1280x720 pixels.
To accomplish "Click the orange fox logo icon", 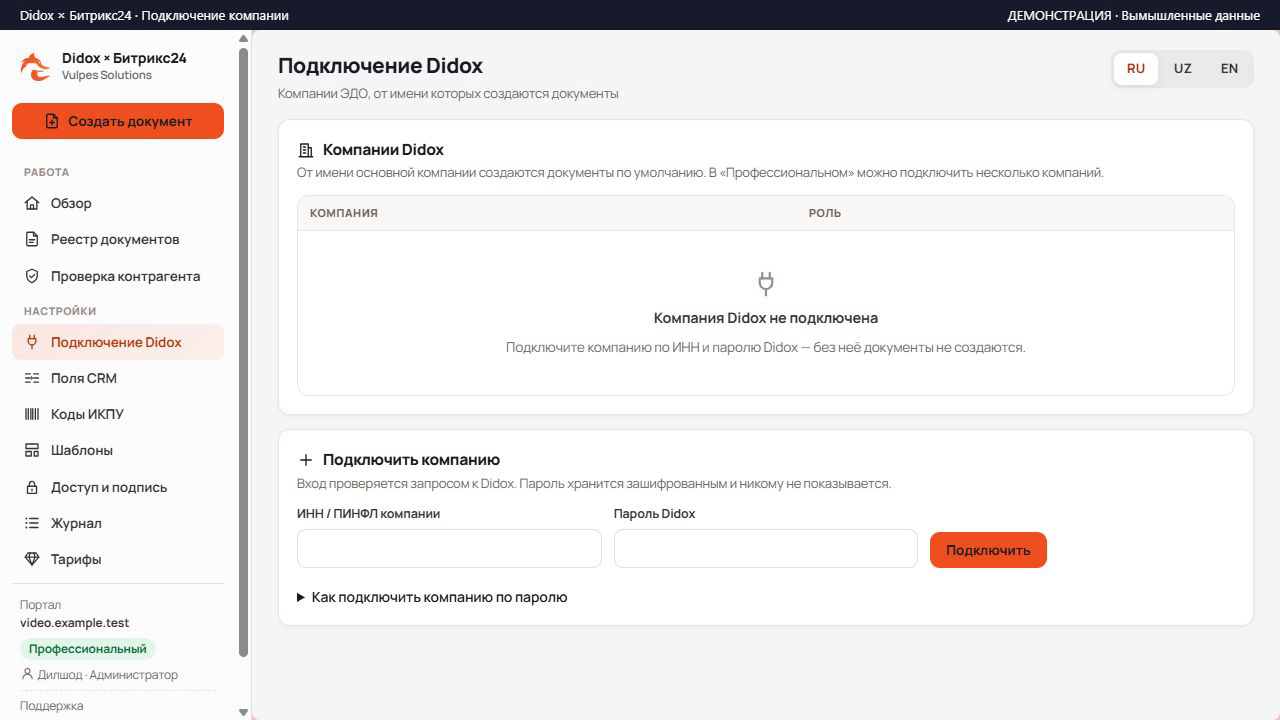I will (x=35, y=67).
